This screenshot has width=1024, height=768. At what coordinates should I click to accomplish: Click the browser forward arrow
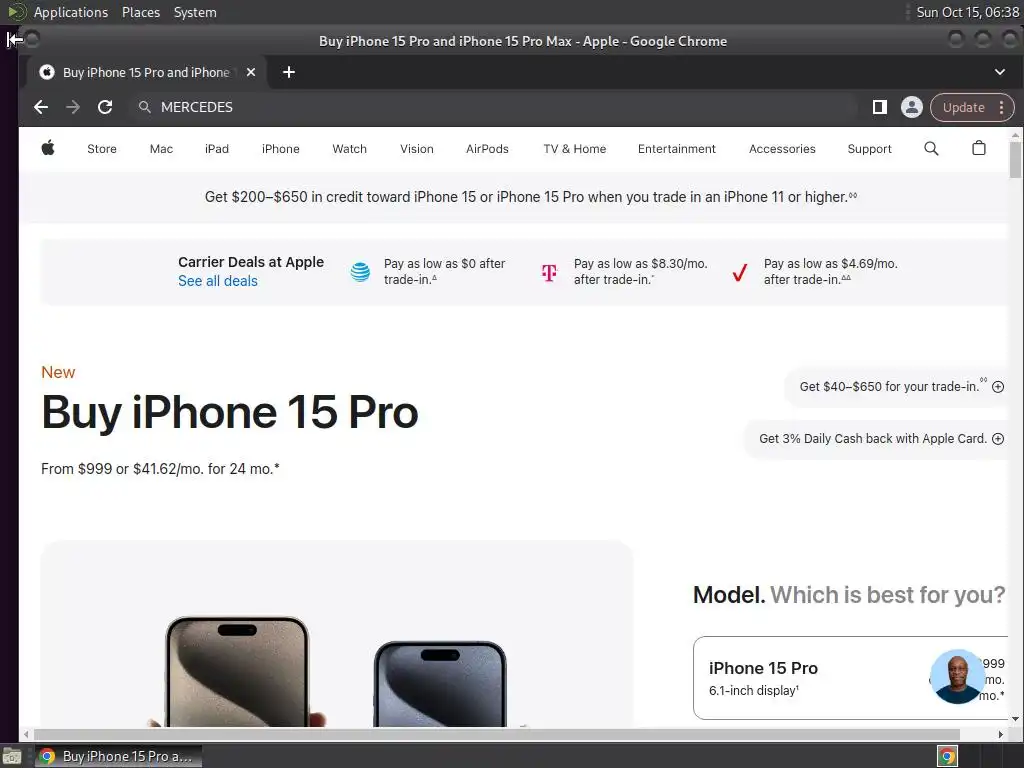[x=73, y=107]
